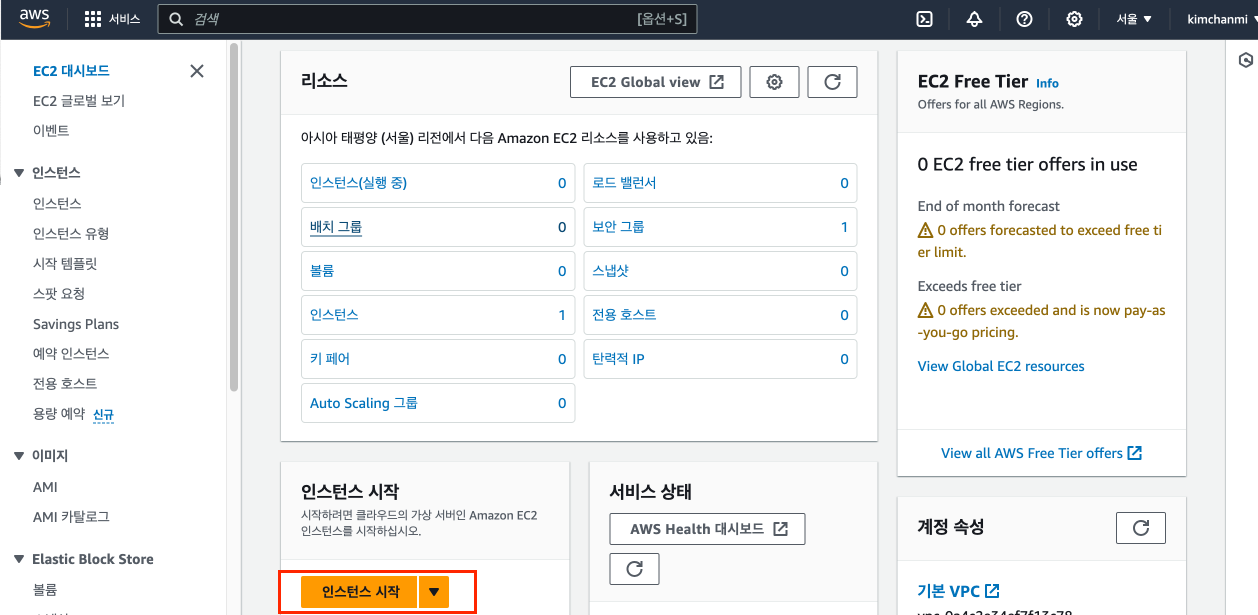The width and height of the screenshot is (1258, 615).
Task: Refresh the 서비스 상태 panel
Action: (x=634, y=569)
